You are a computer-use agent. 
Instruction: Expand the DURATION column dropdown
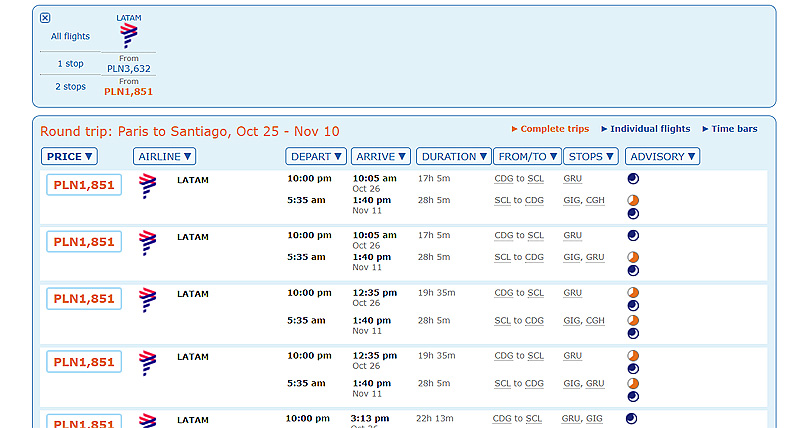454,157
